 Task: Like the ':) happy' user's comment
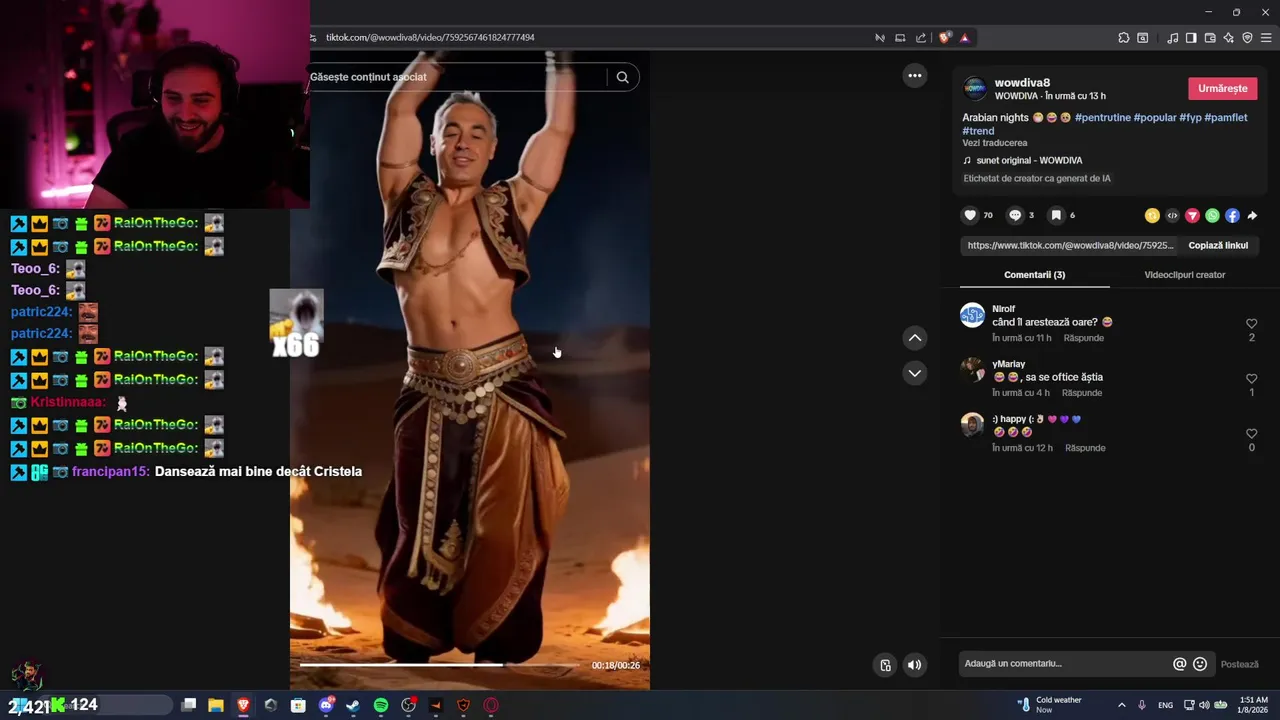1251,434
